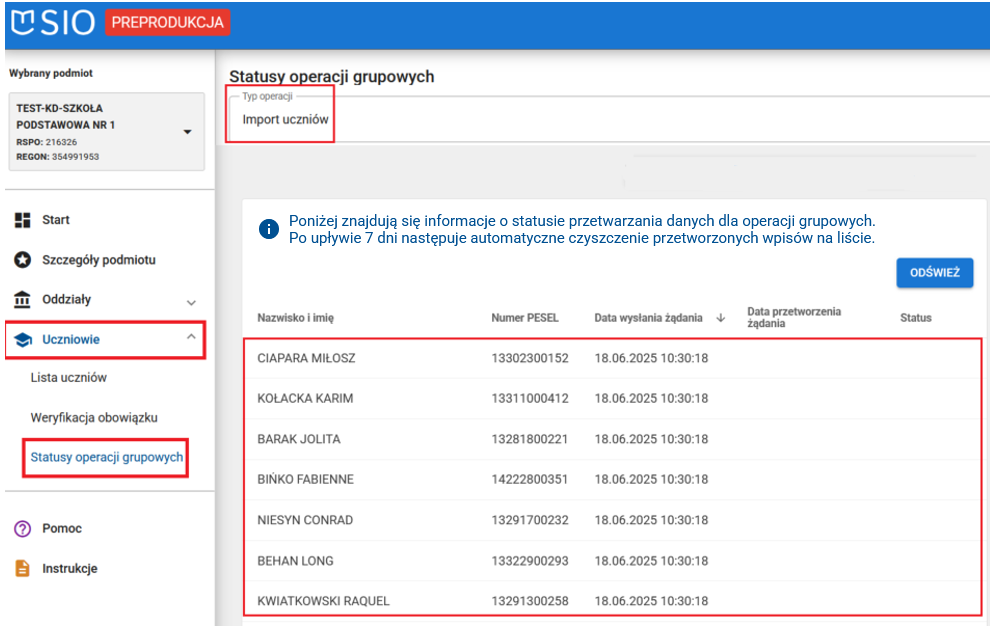Click the Nazwisko i imię column header
This screenshot has height=628, width=990.
[x=296, y=318]
